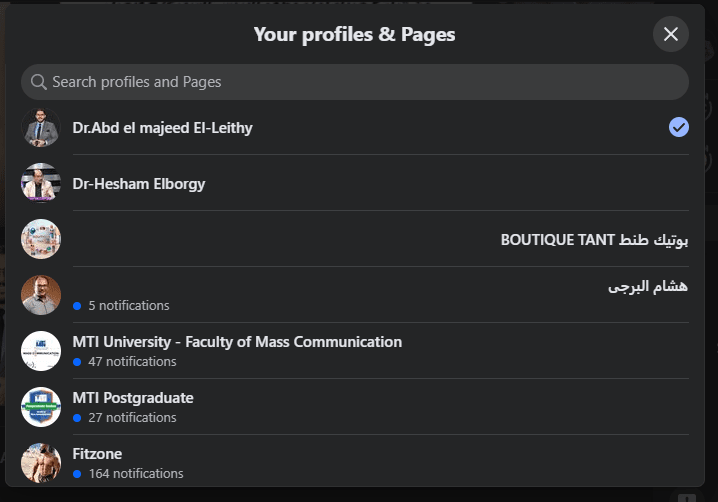The width and height of the screenshot is (718, 502).
Task: Select MTI Postgraduate page
Action: coord(133,398)
